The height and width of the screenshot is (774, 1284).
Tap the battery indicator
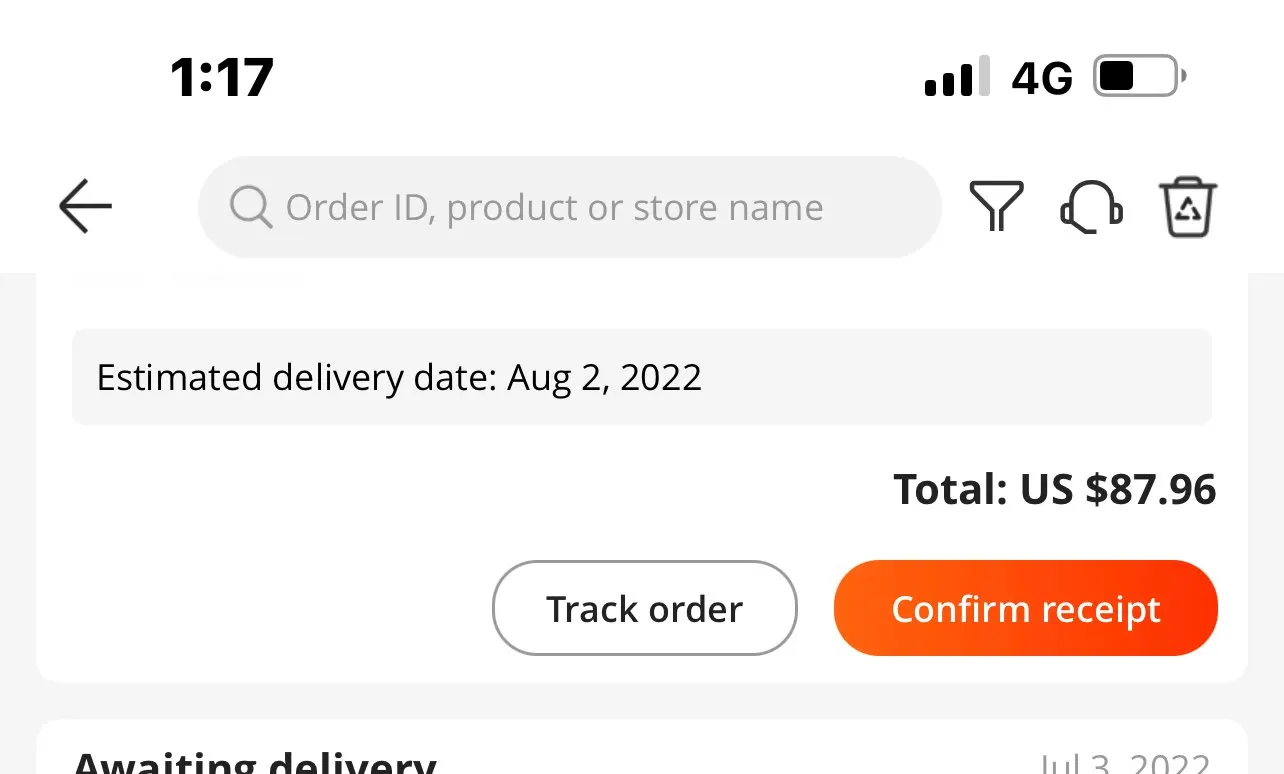(1139, 77)
